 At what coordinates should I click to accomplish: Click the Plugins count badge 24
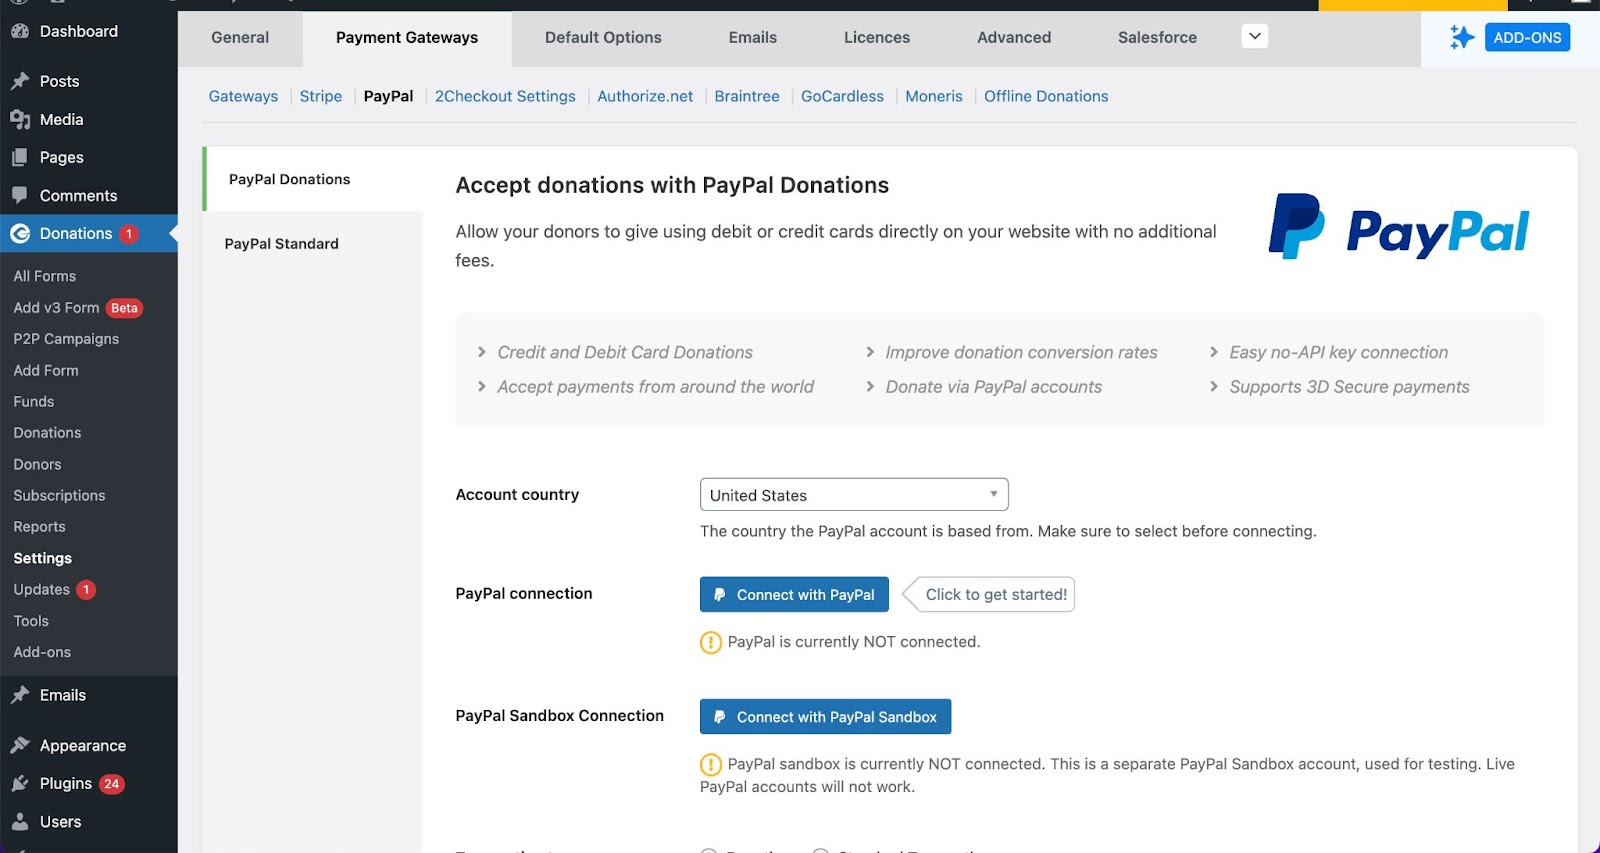(x=111, y=784)
